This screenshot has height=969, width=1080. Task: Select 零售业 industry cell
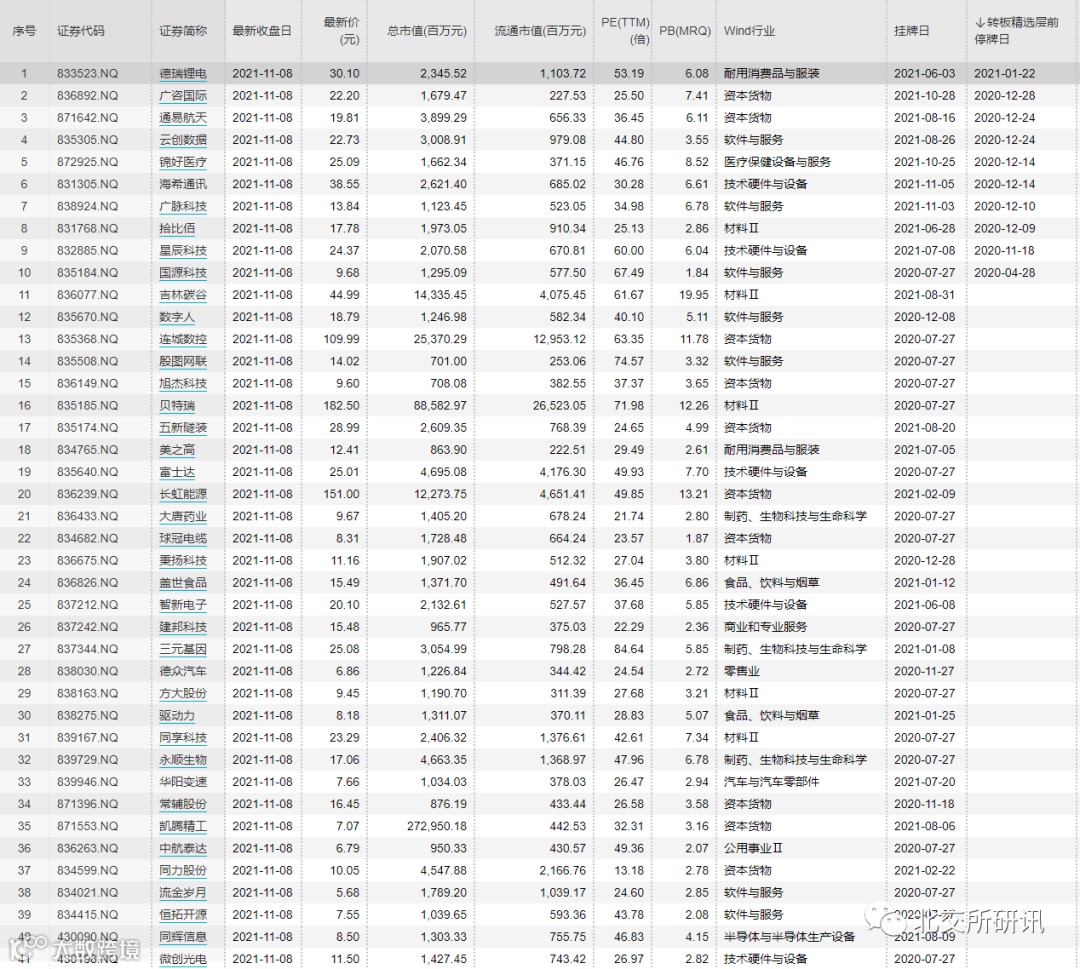coord(741,671)
